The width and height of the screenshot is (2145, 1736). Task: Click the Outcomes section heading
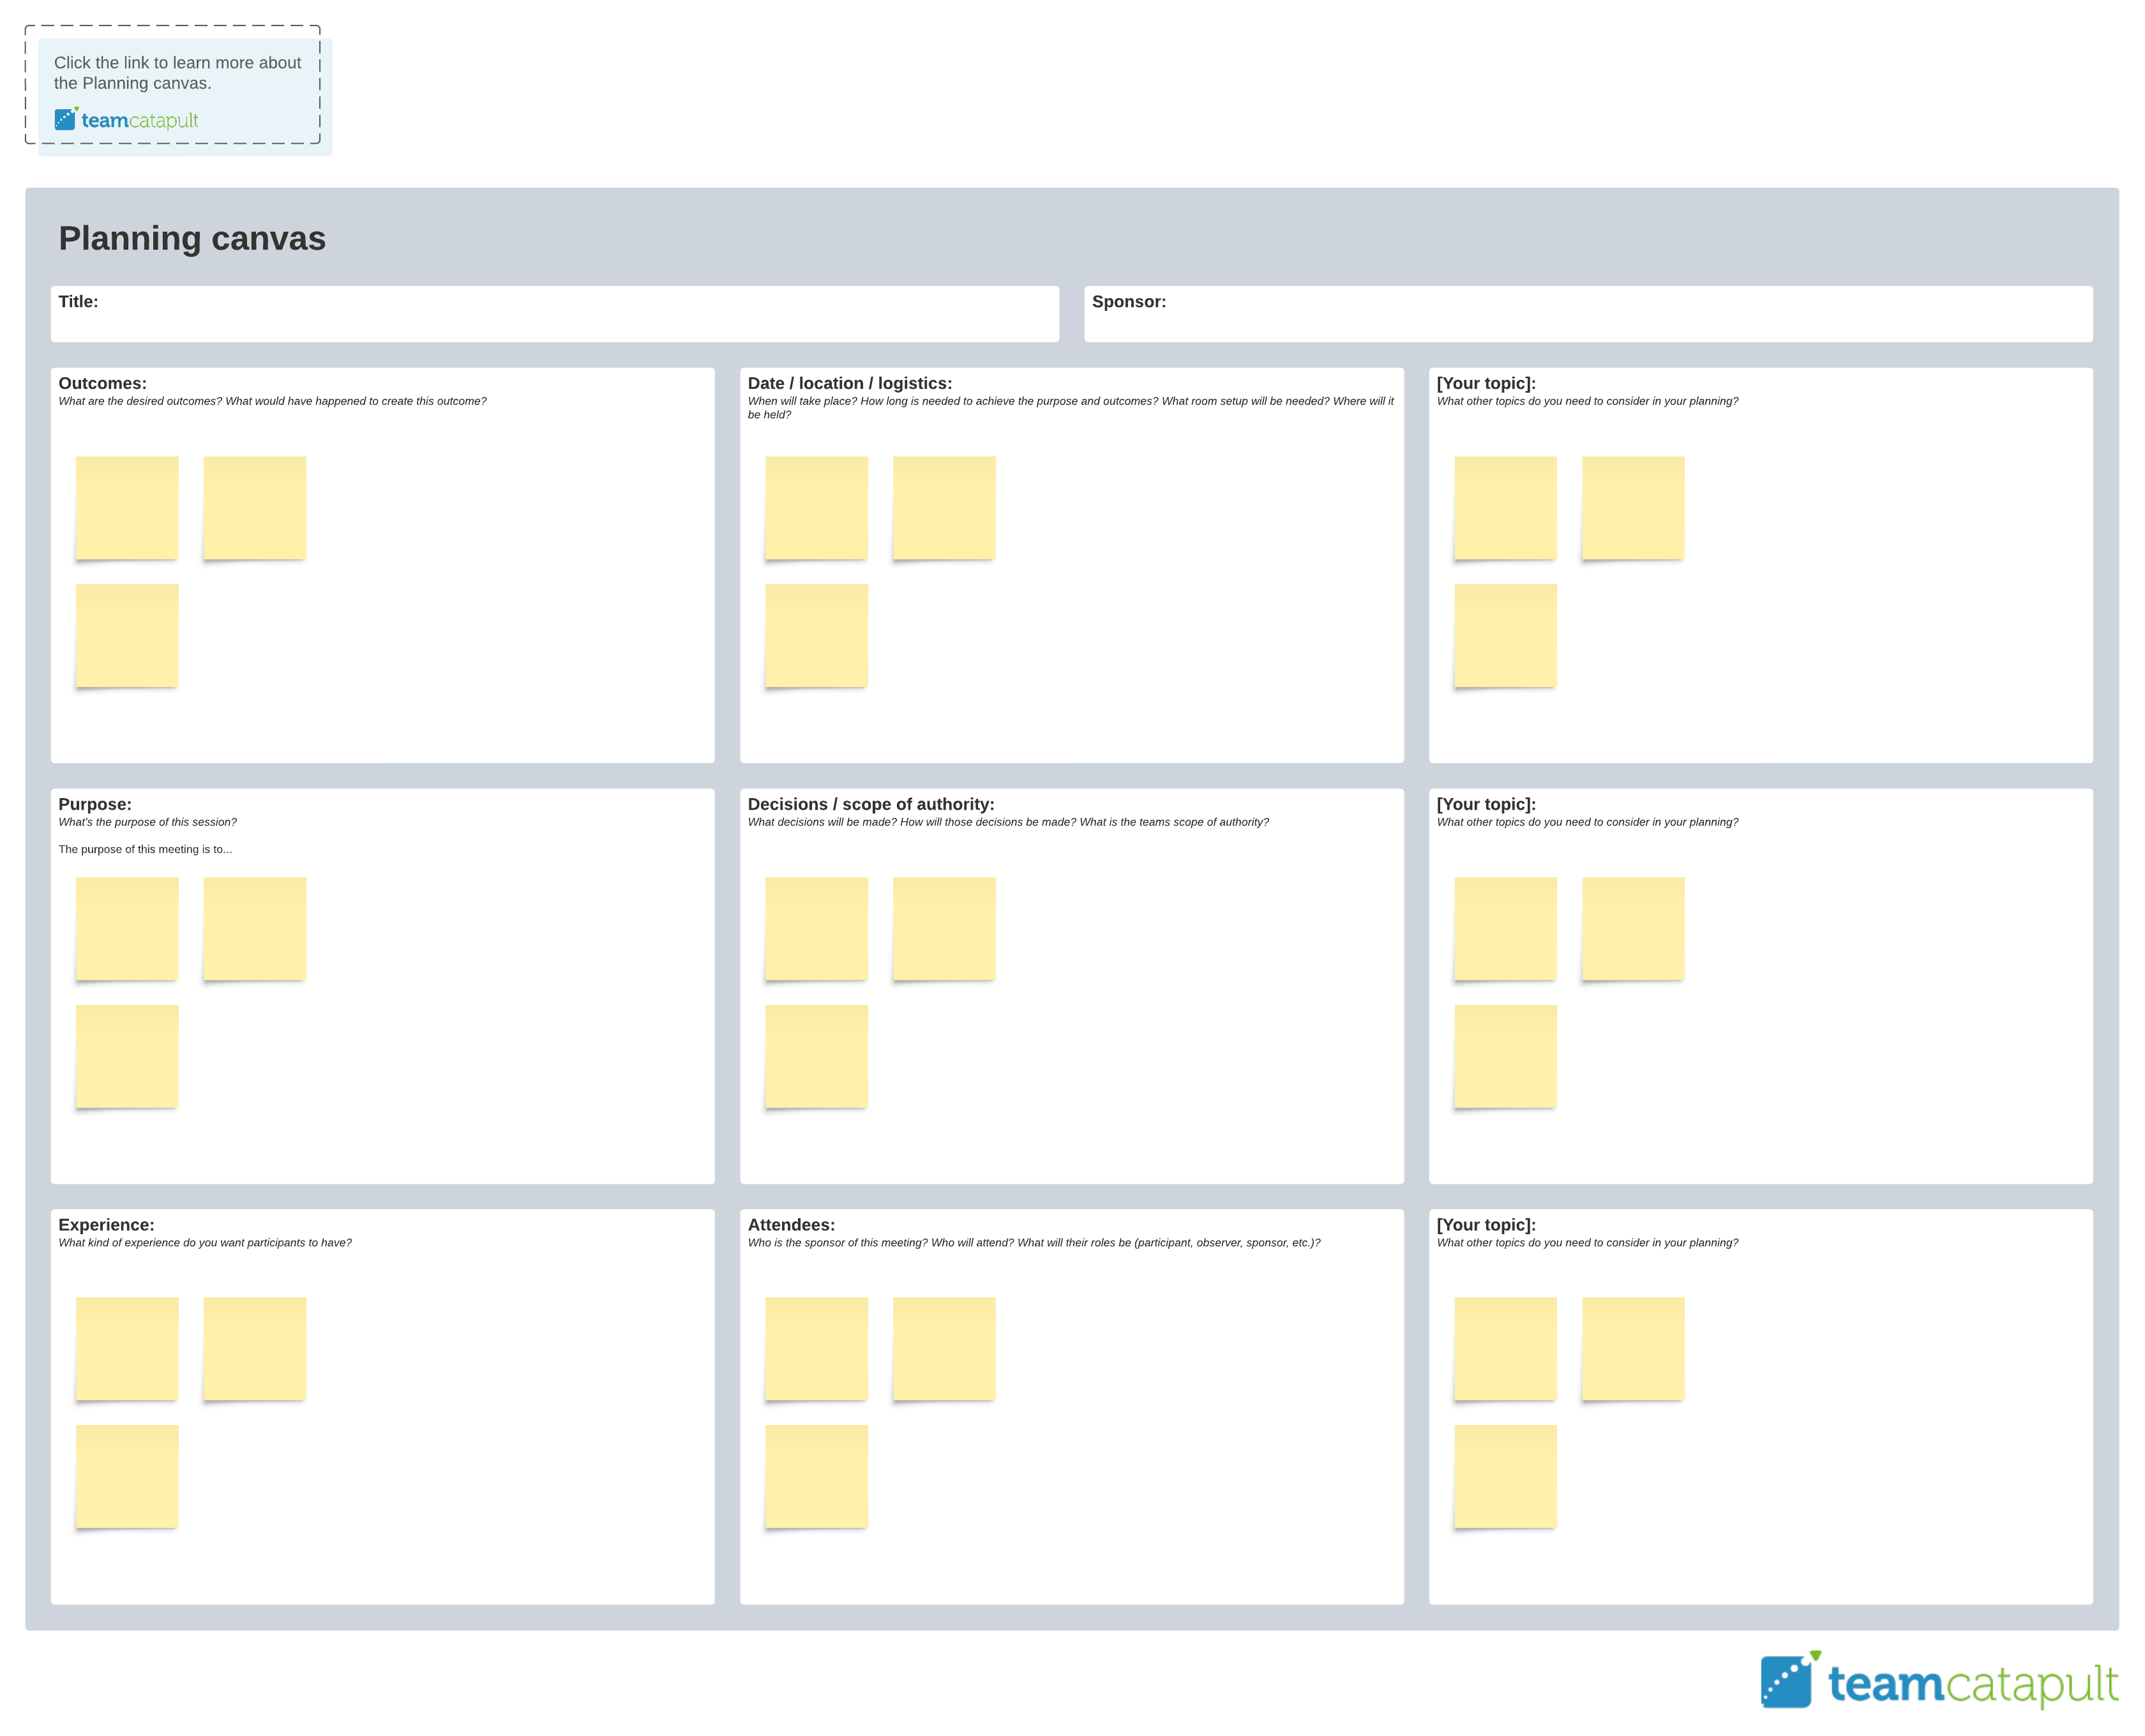[102, 384]
